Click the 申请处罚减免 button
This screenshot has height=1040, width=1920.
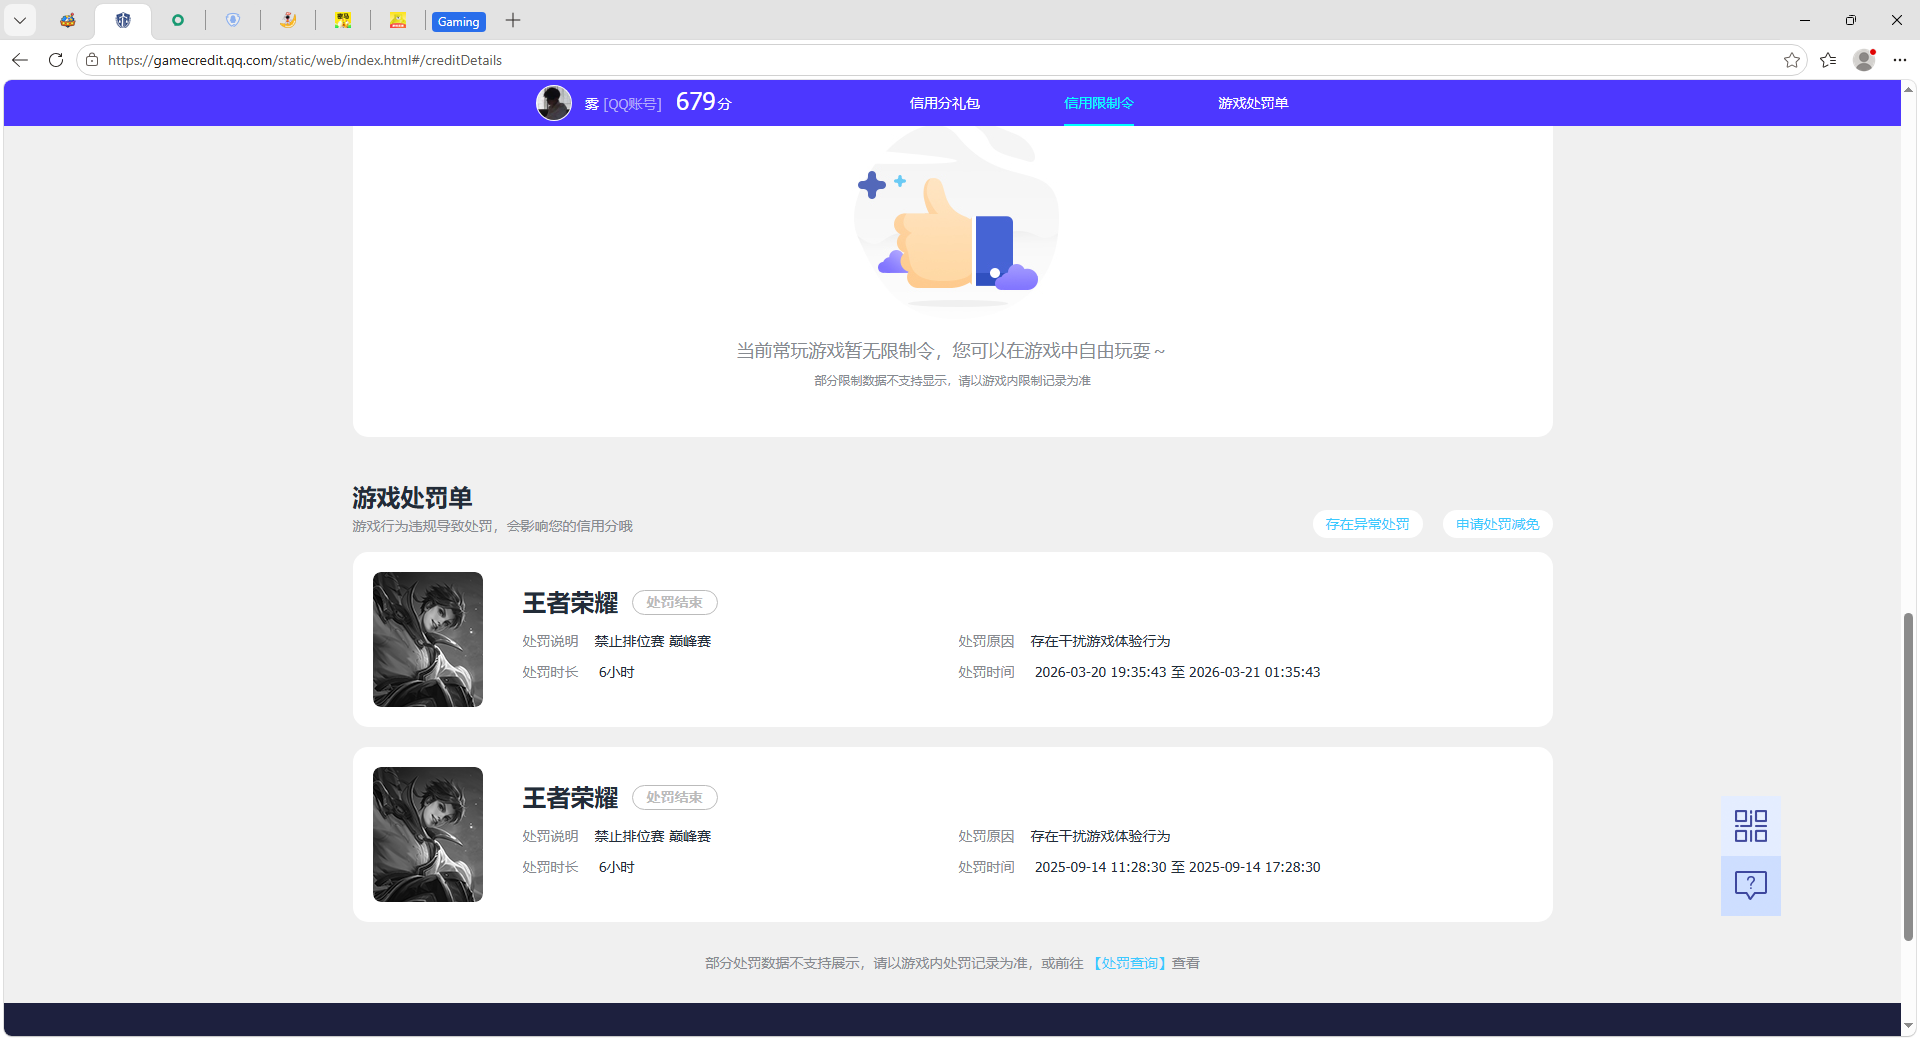click(1497, 524)
